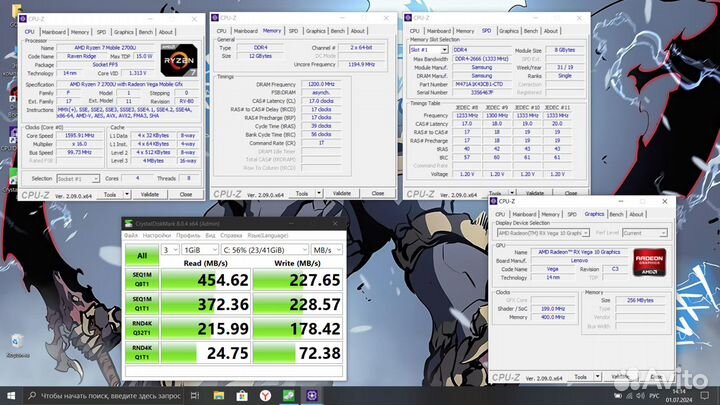Click Tools button in Graphics window
This screenshot has width=720, height=405.
[x=580, y=377]
